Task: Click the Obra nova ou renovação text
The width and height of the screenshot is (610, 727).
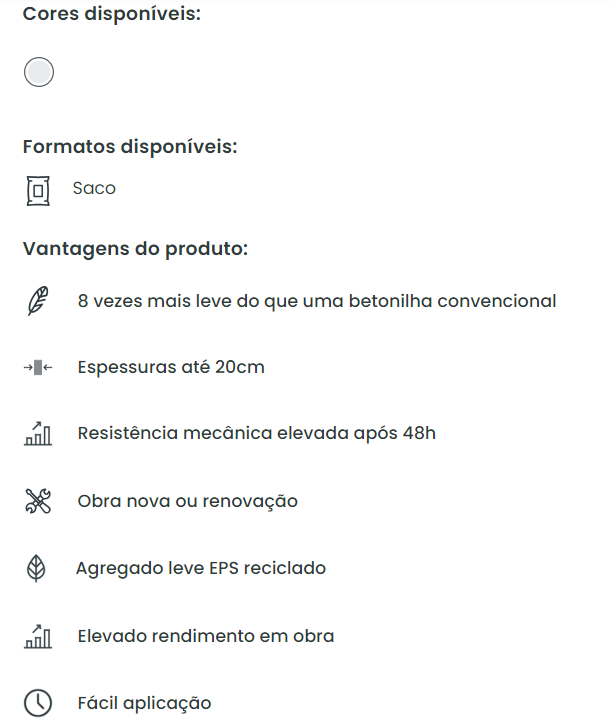Action: (187, 501)
